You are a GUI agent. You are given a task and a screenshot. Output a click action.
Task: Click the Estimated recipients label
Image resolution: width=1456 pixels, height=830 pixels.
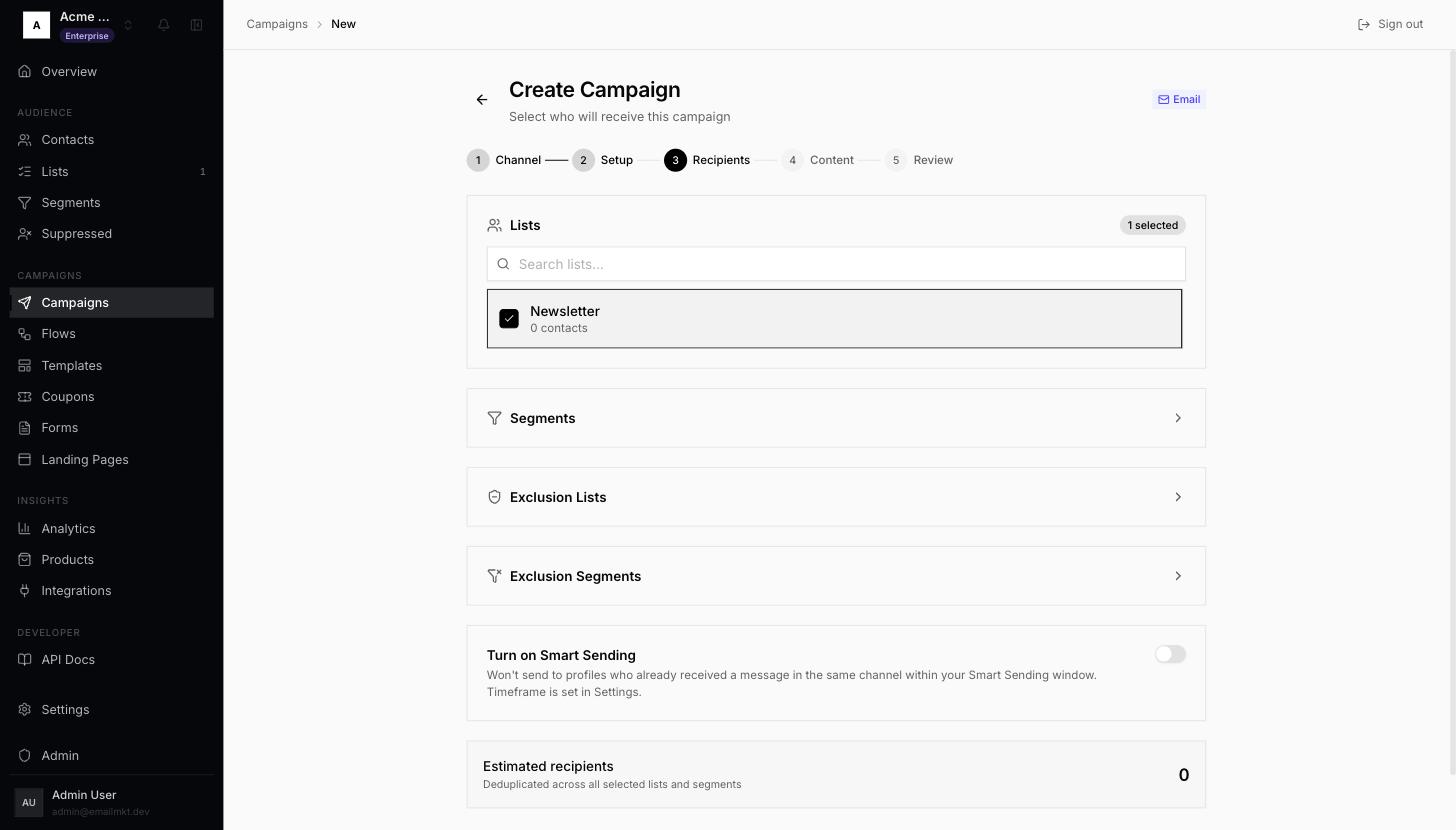[x=548, y=766]
